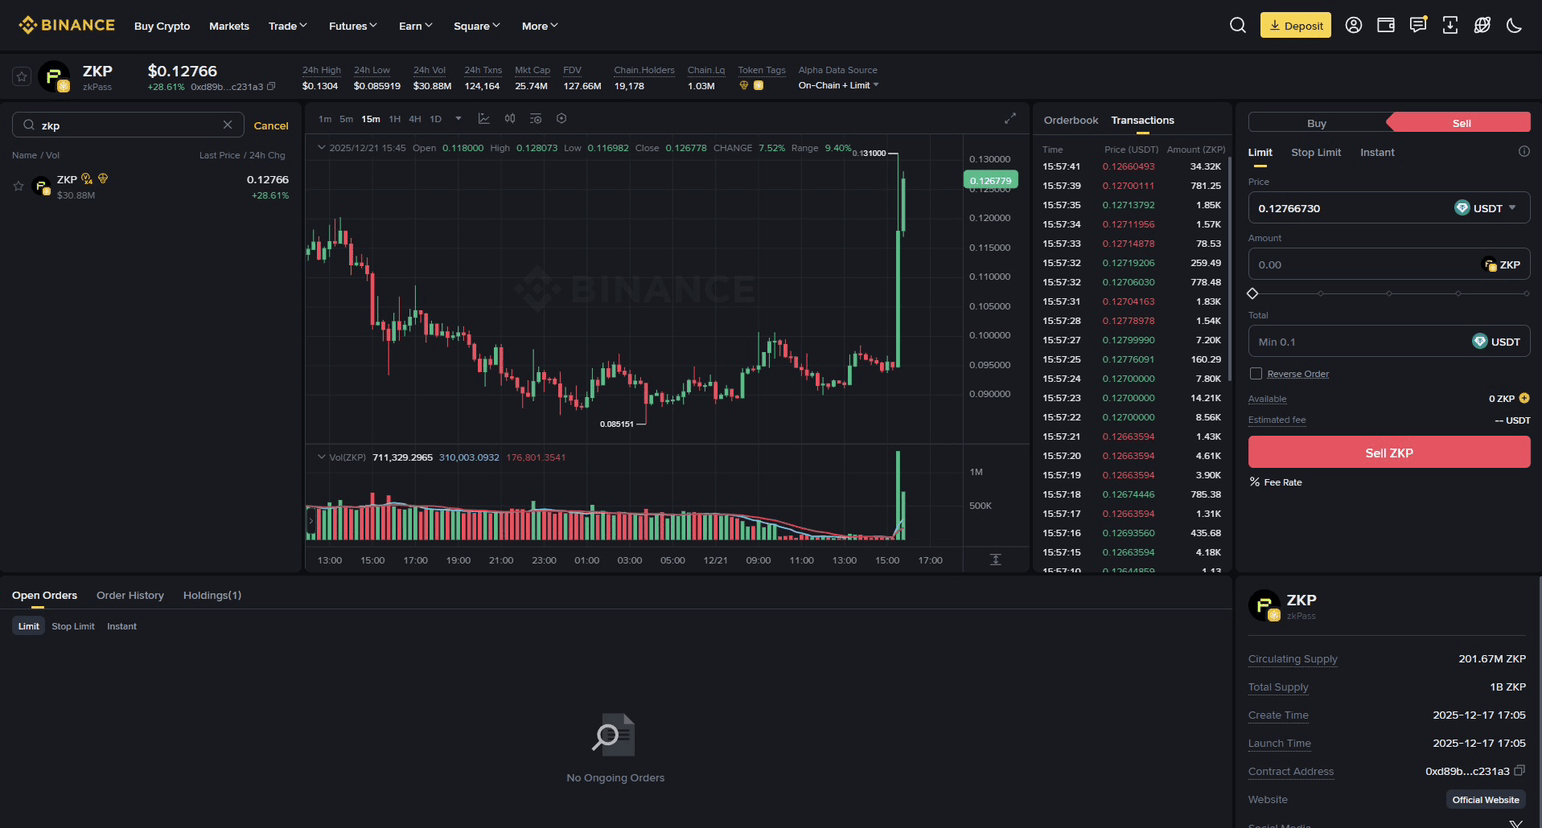Viewport: 1542px width, 828px height.
Task: Collapse the candle OHLC info chevron
Action: pos(321,147)
